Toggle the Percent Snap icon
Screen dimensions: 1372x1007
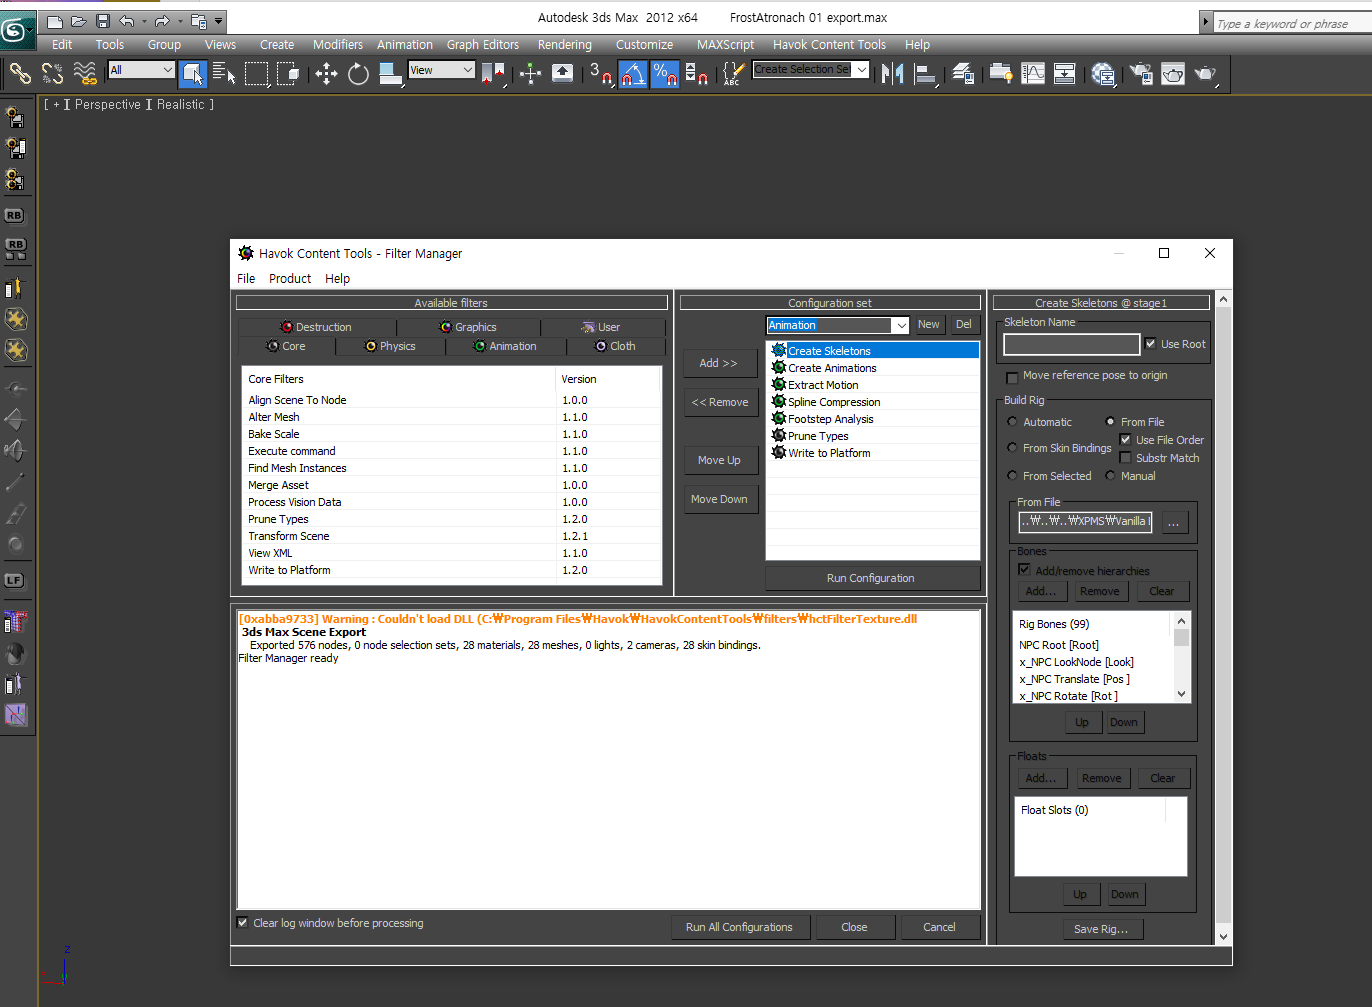coord(665,73)
